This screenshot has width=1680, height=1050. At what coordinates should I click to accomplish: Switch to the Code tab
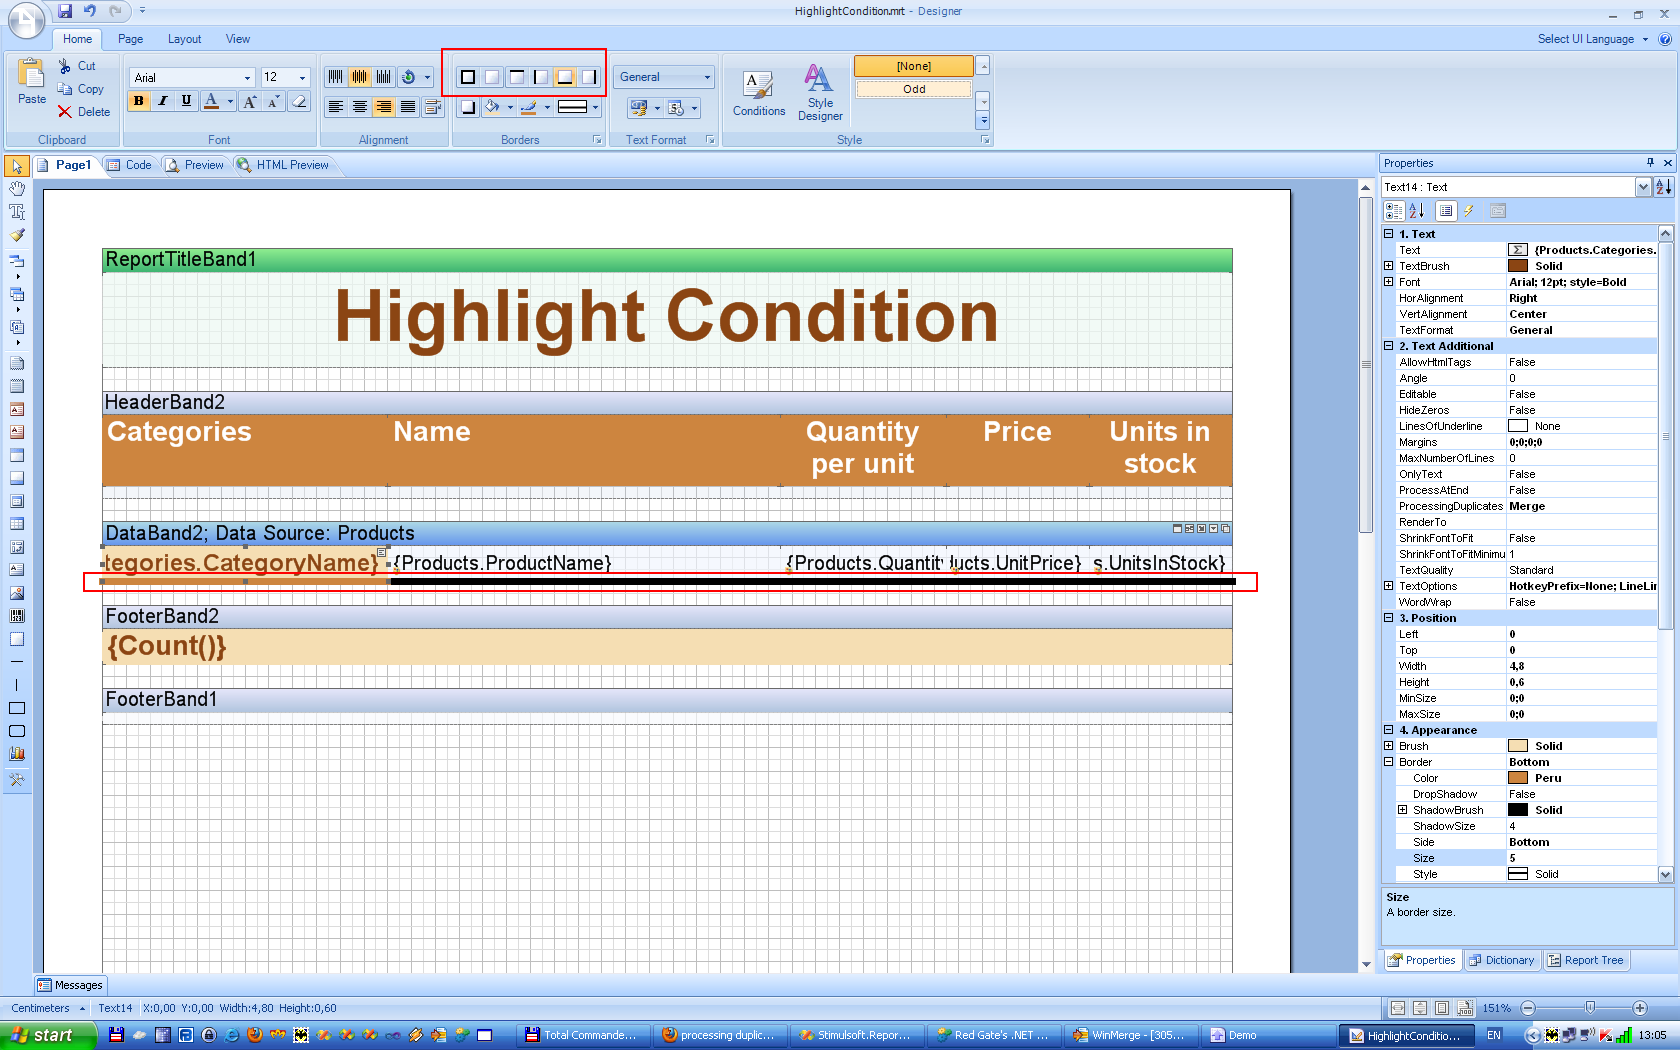[130, 165]
